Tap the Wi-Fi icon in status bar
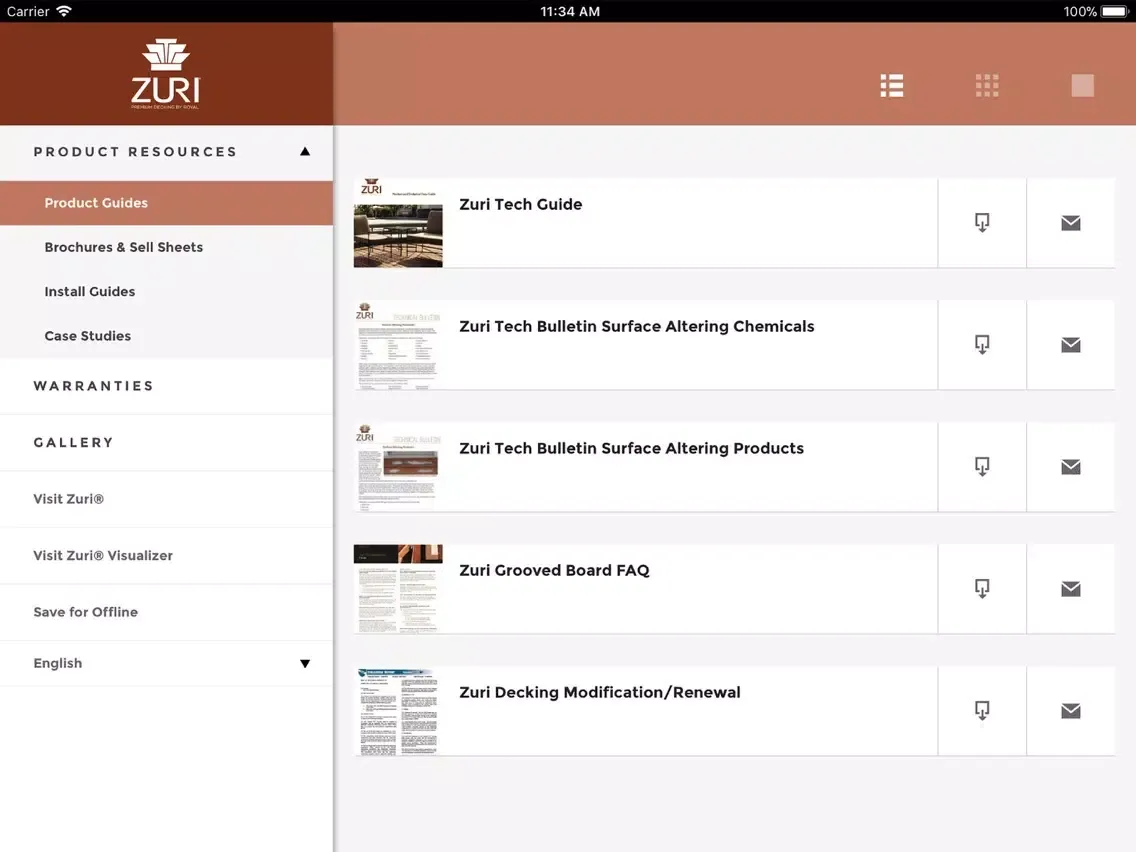Screen dimensions: 1136x852 point(64,11)
